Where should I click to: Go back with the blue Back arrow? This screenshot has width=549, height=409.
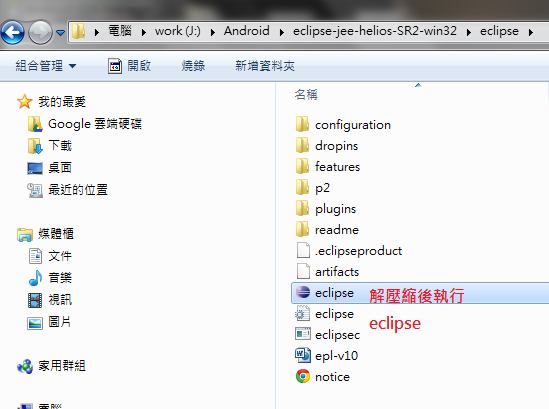(13, 32)
